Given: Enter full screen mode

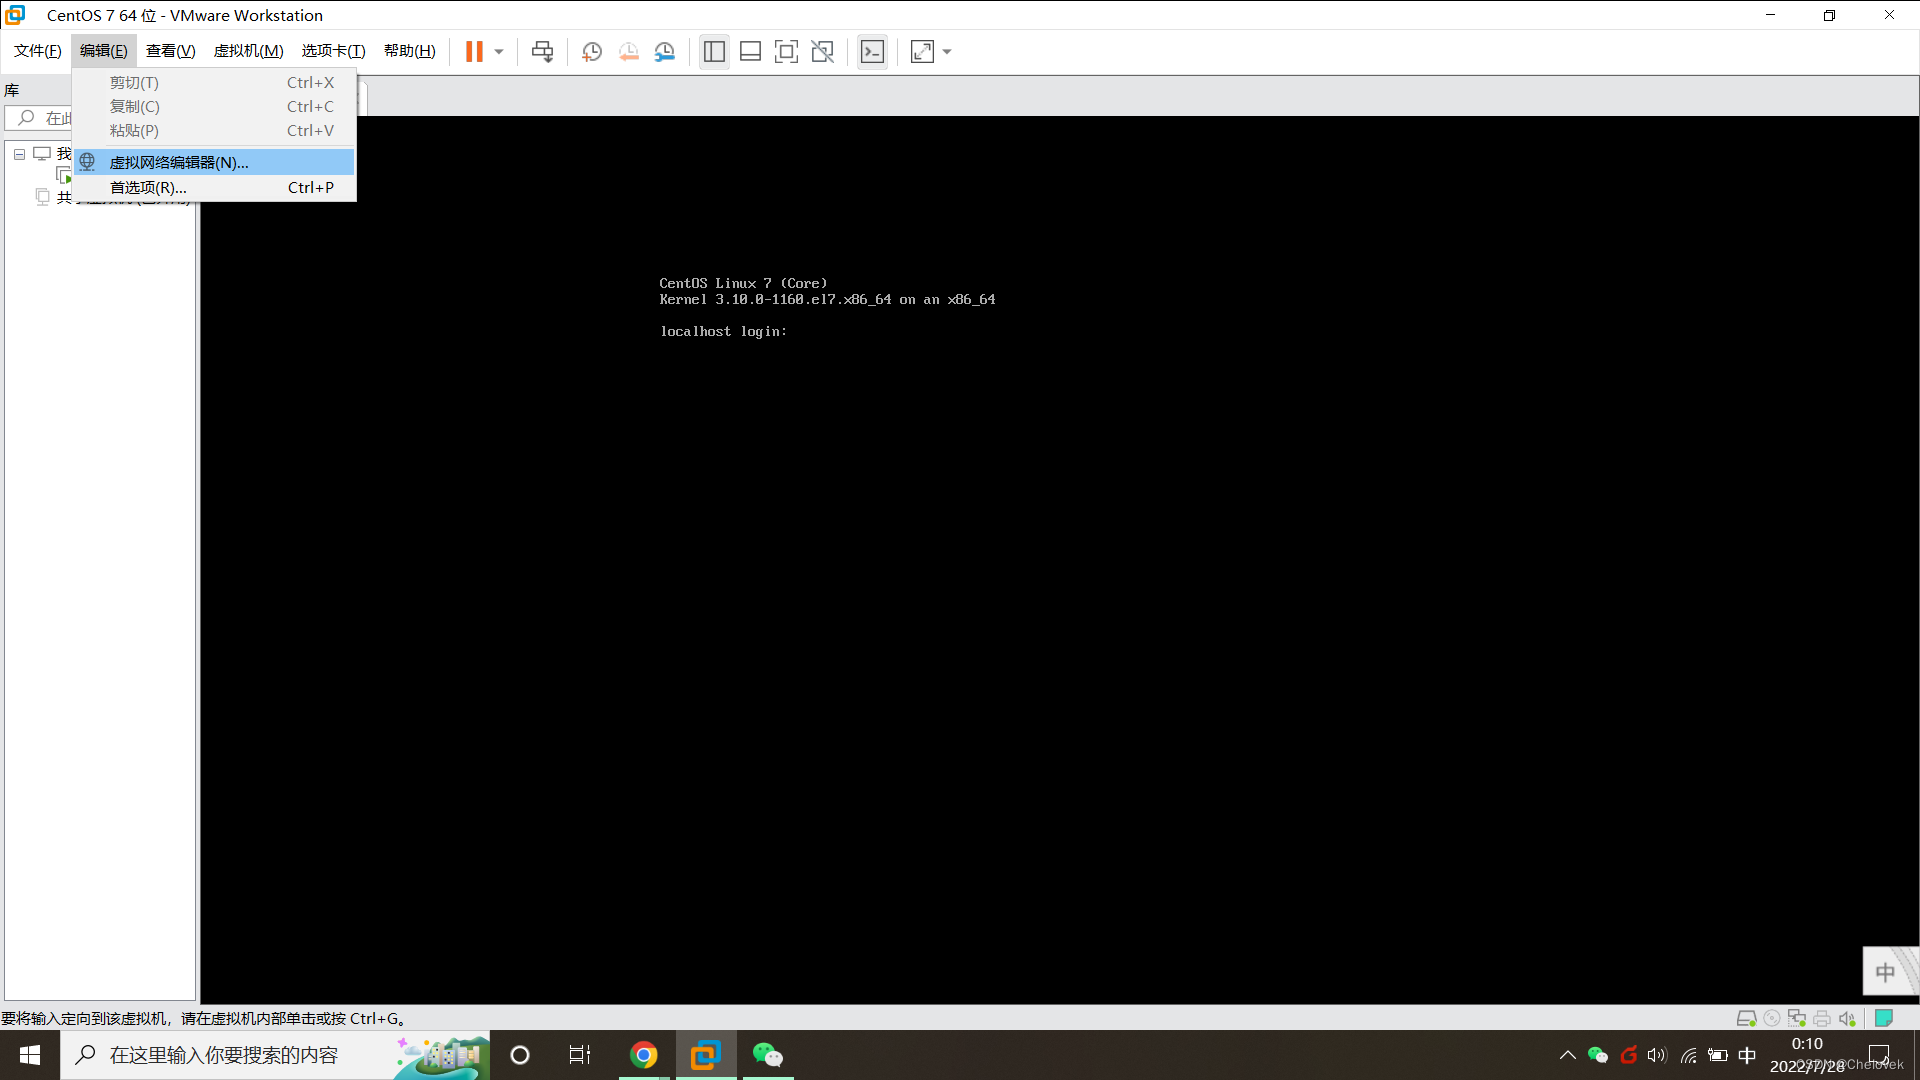Looking at the screenshot, I should 786,52.
